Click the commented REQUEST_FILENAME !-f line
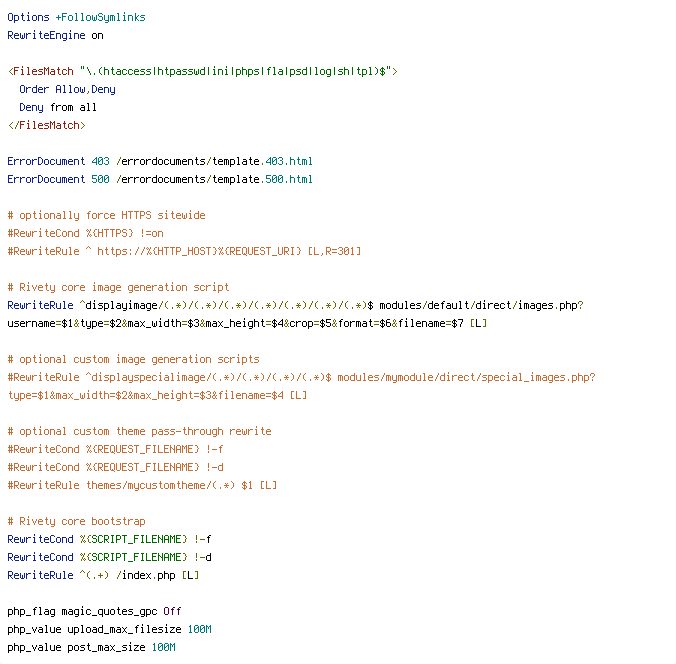676x664 pixels. [x=115, y=449]
